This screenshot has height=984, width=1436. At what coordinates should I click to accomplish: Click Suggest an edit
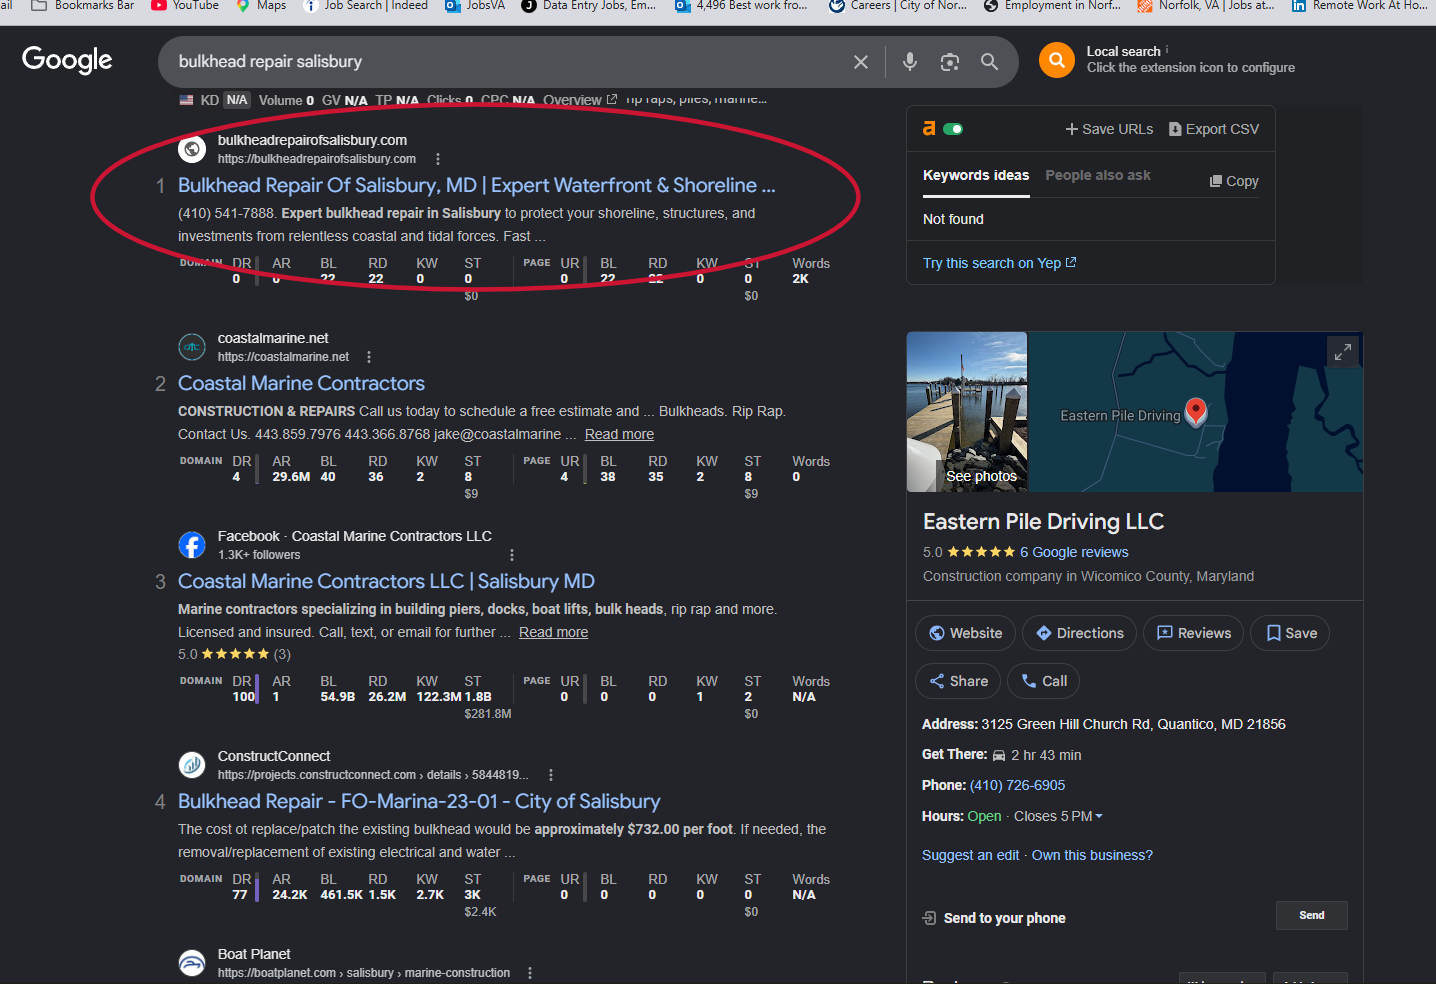coord(970,855)
